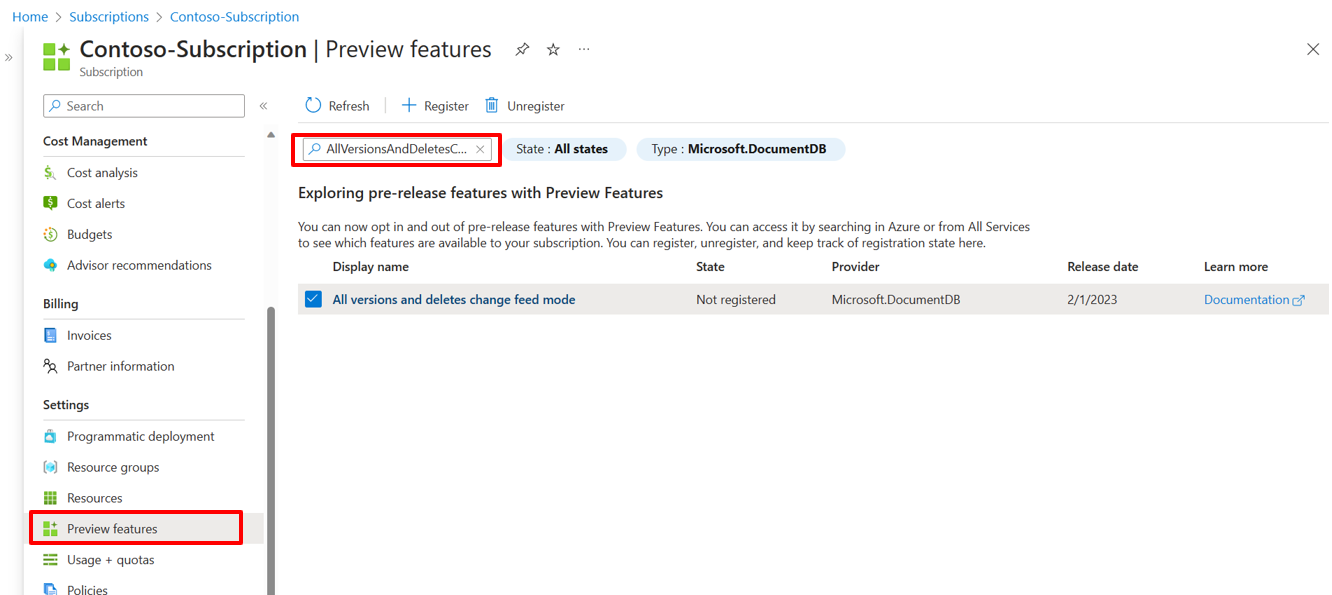
Task: Focus the sidebar Search field
Action: 144,106
